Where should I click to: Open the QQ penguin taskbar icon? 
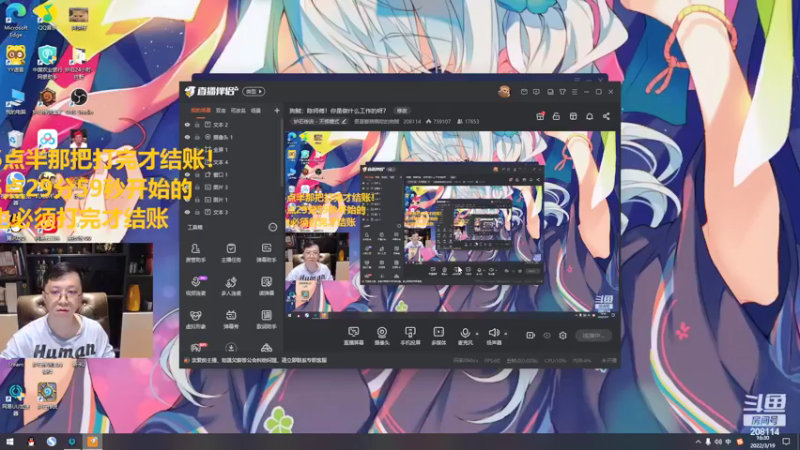(31, 441)
